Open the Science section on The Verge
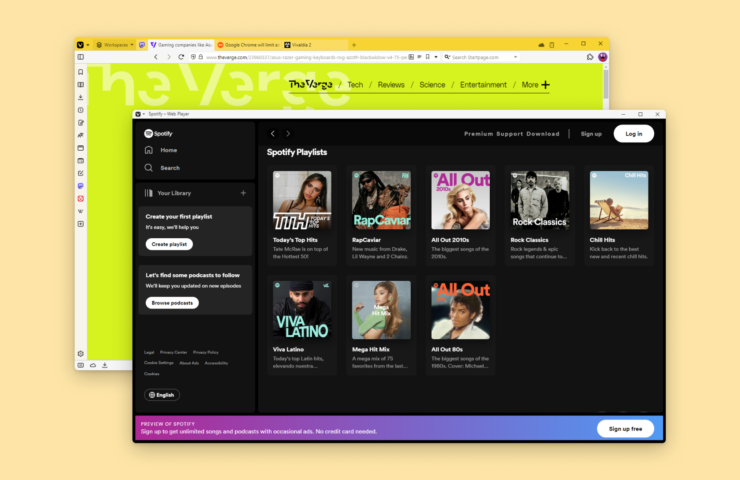Image resolution: width=740 pixels, height=480 pixels. [x=432, y=85]
